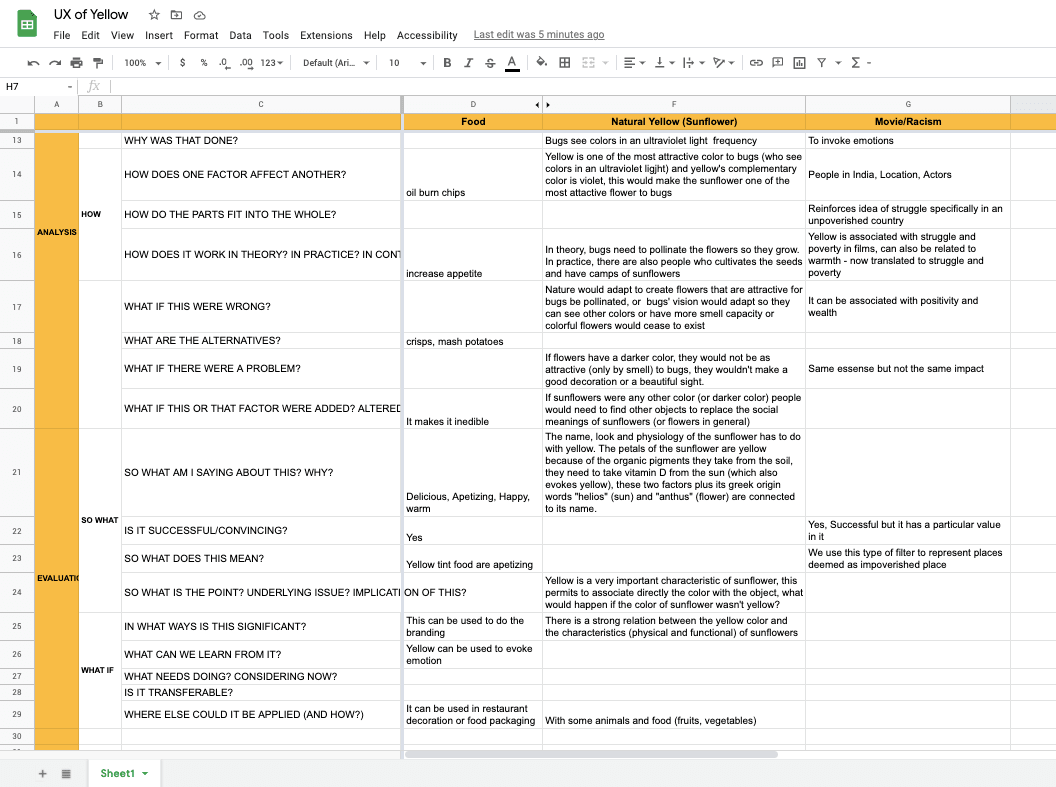Viewport: 1056px width, 787px height.
Task: Go to Google Sheets home logo
Action: point(27,24)
